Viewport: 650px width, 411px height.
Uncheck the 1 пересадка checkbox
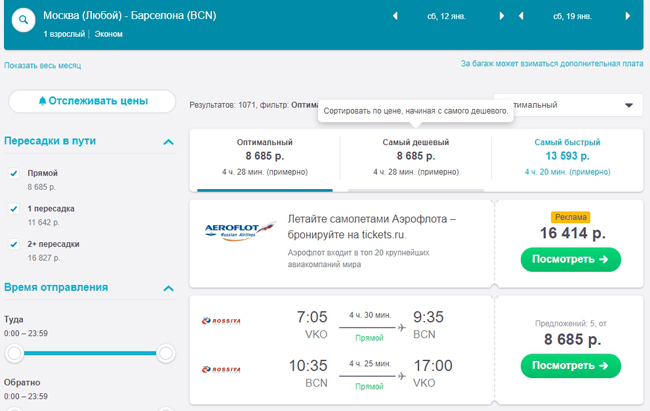(14, 209)
